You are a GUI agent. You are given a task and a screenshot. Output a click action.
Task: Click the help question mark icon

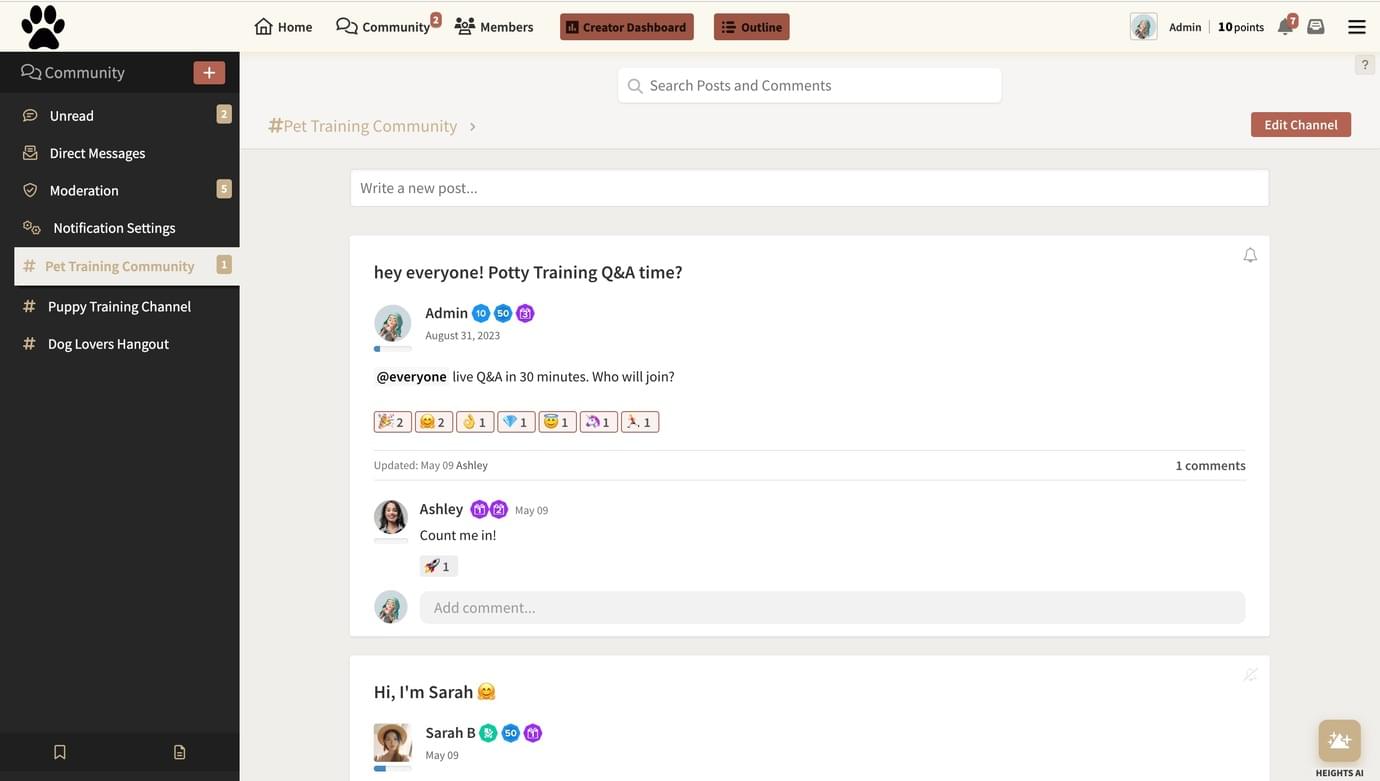click(1364, 65)
